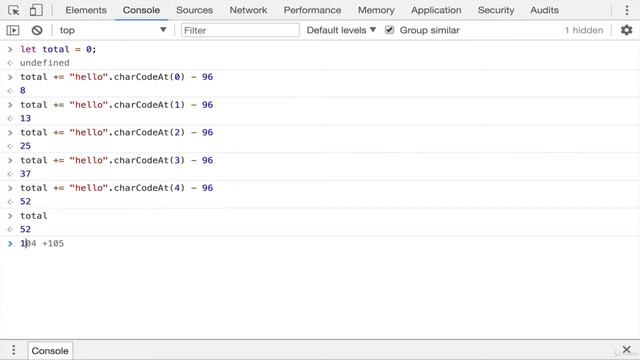Click the result value 8

pos(23,91)
